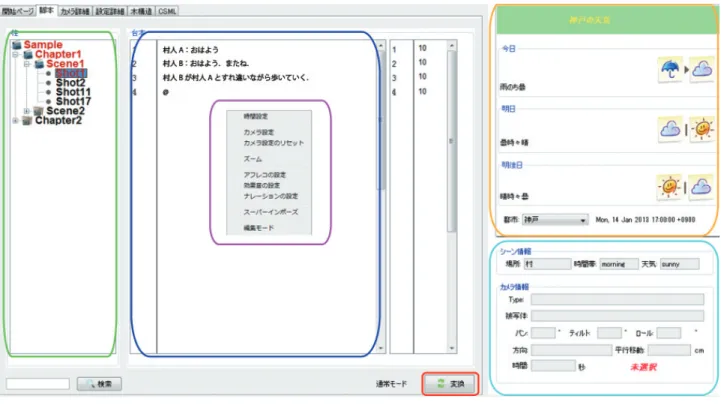
Task: Click script line 村人Bが村人Aとすれ違いながら歩いていく。
Action: click(236, 78)
